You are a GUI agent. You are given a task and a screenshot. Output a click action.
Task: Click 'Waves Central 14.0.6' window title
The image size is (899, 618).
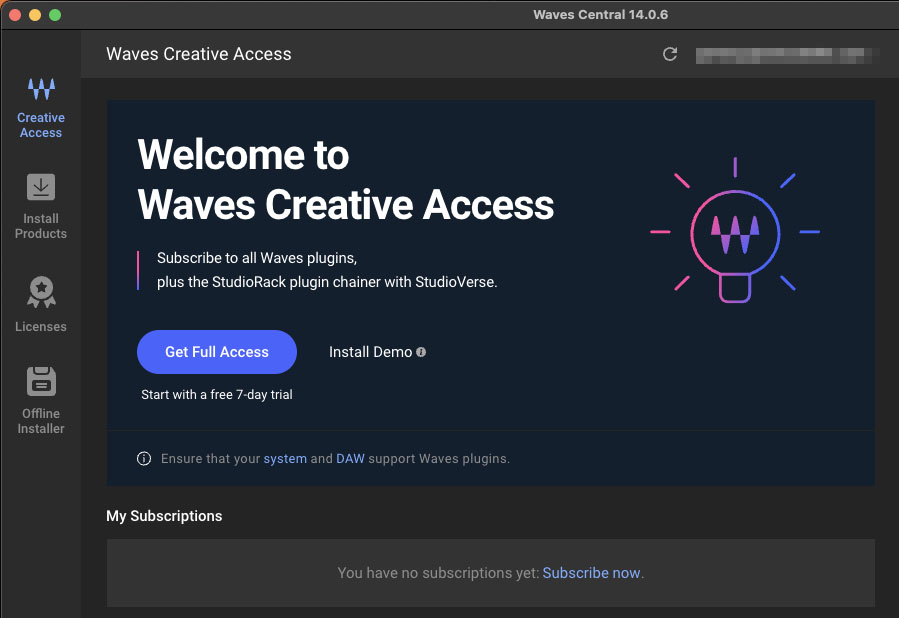pyautogui.click(x=600, y=14)
